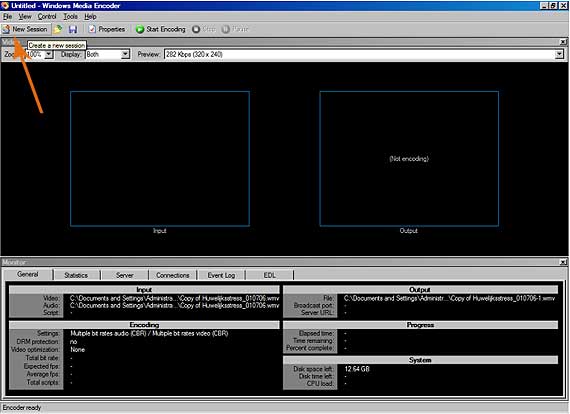Click the Input video preview pane

[x=160, y=159]
